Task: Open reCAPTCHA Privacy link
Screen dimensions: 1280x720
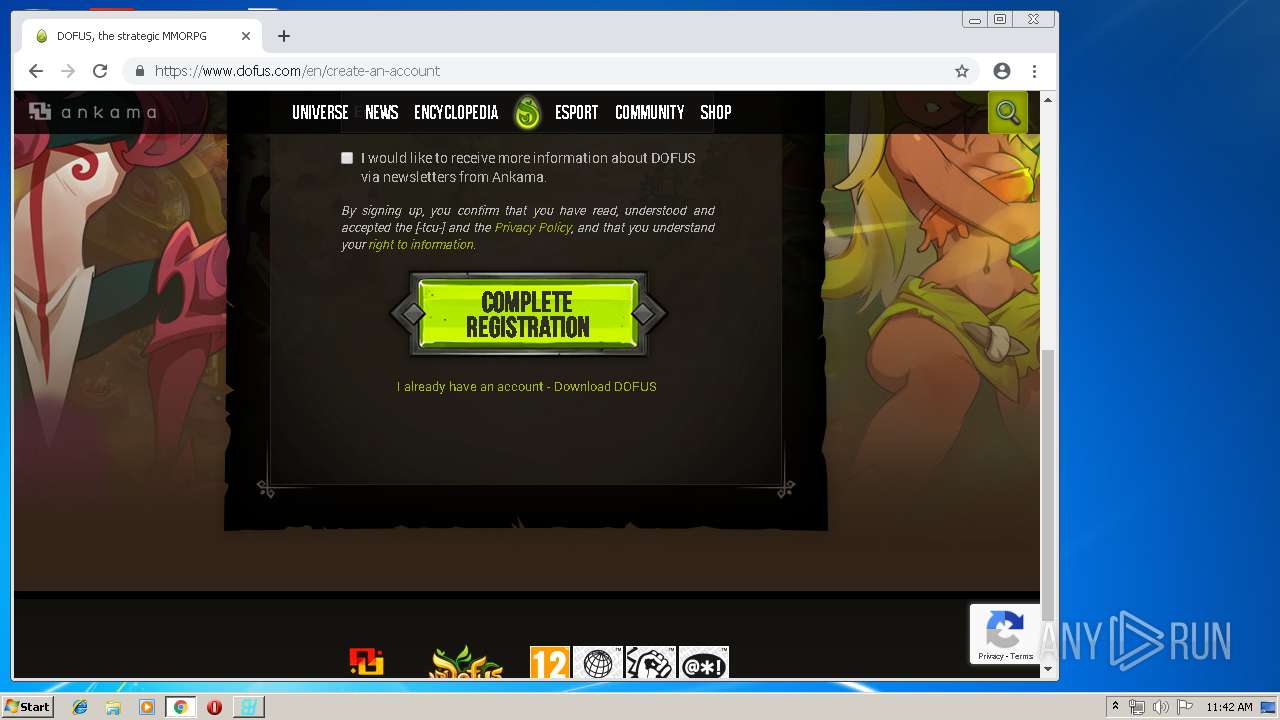Action: pyautogui.click(x=991, y=656)
